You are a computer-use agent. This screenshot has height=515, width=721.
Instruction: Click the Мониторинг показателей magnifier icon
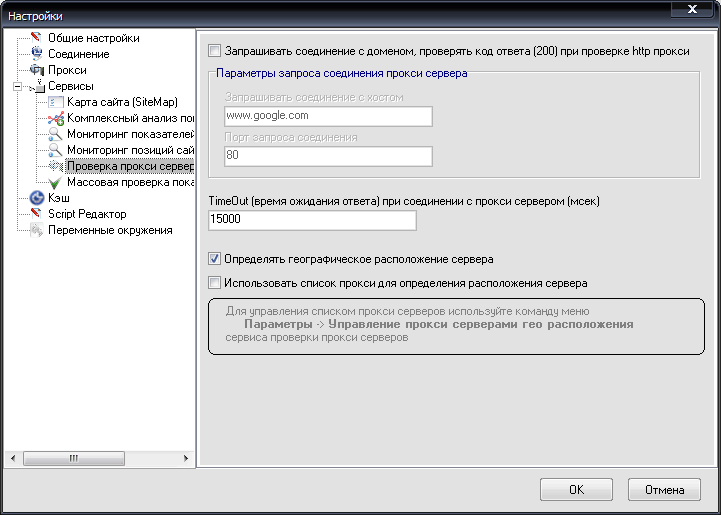tap(56, 134)
